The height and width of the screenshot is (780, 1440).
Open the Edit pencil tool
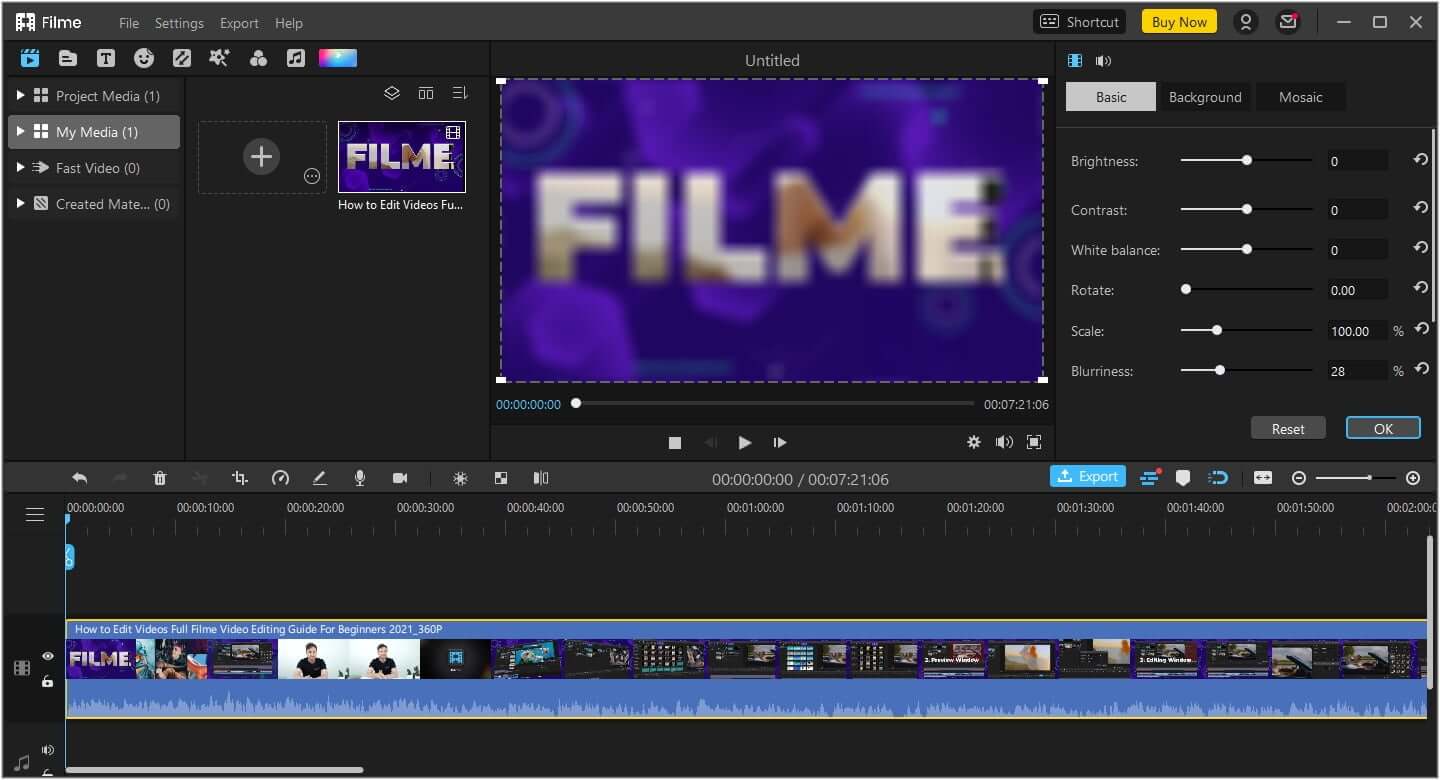pos(320,478)
